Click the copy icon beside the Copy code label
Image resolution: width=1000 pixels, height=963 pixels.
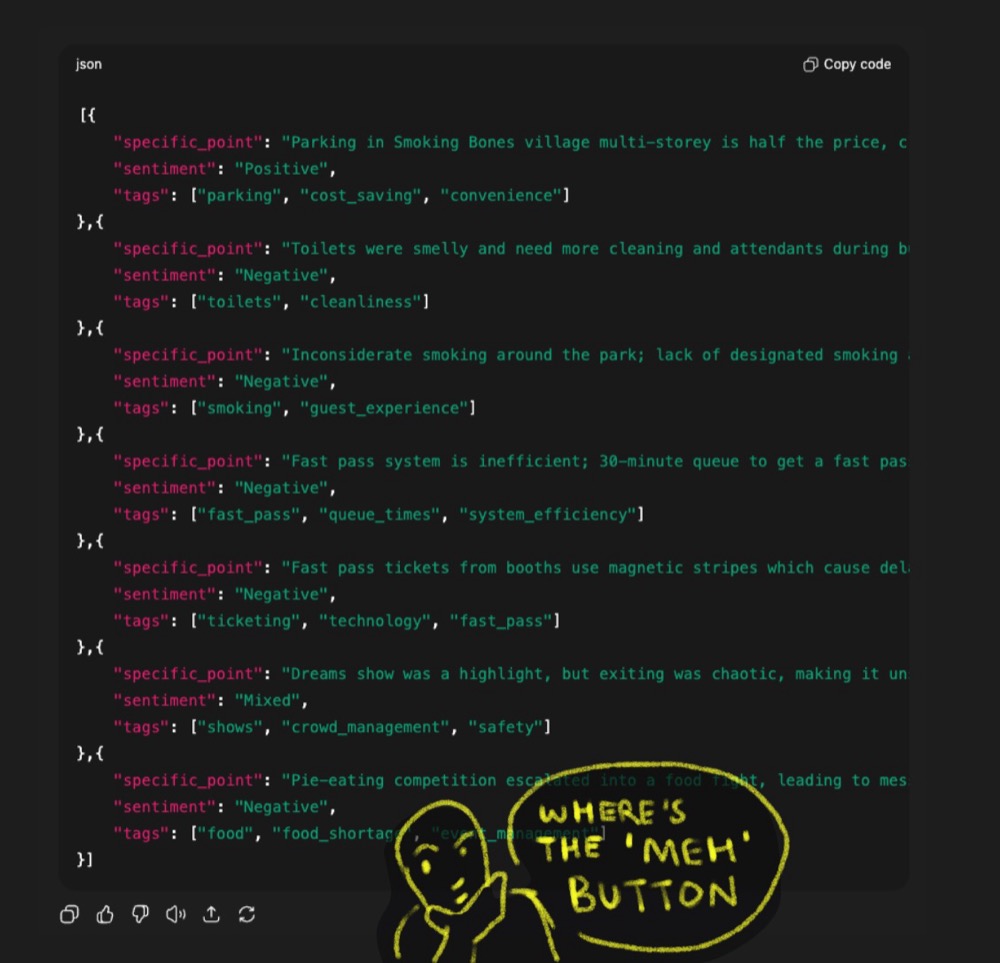(810, 63)
